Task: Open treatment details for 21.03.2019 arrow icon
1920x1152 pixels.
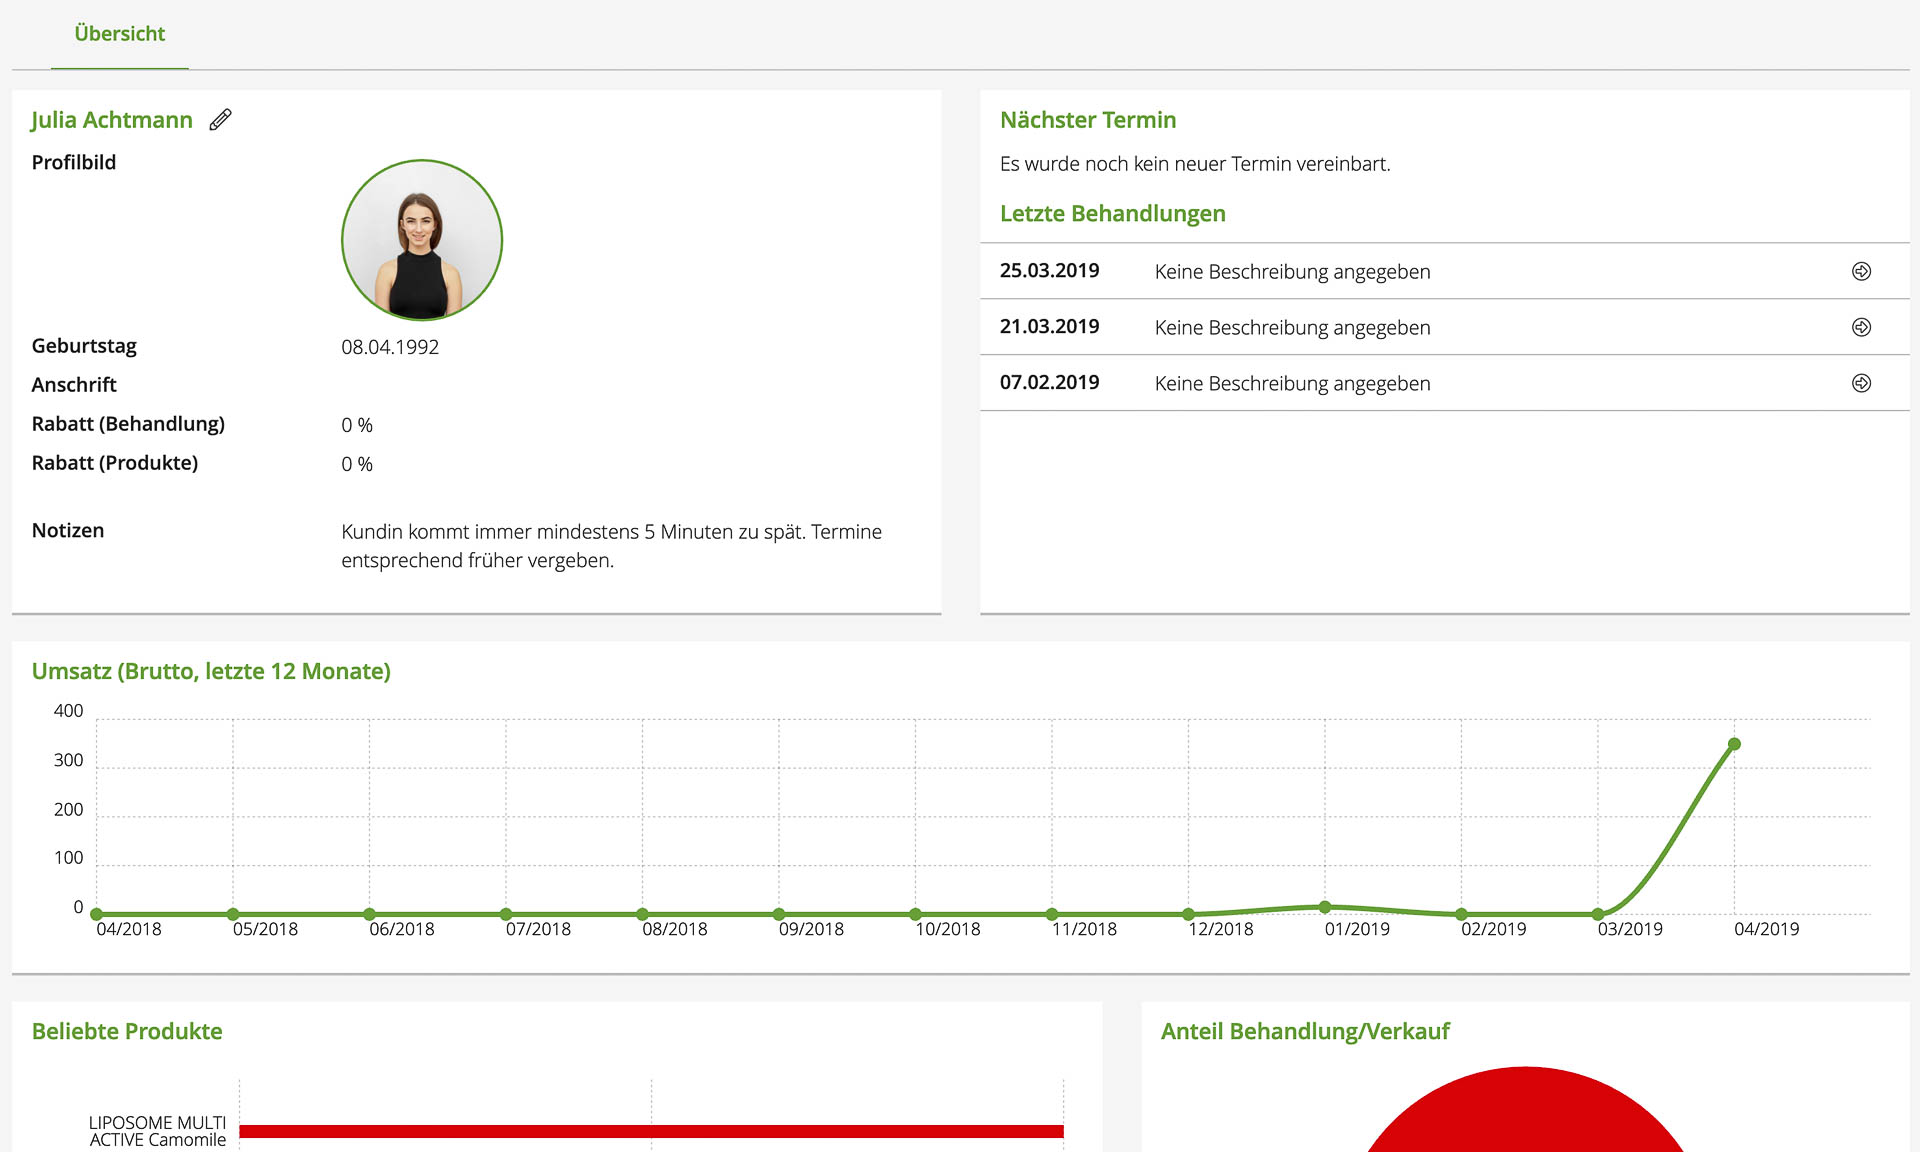Action: [1861, 328]
